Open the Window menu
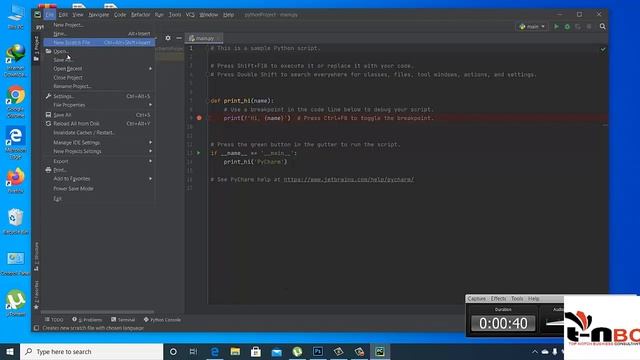Image resolution: width=640 pixels, height=360 pixels. (209, 15)
